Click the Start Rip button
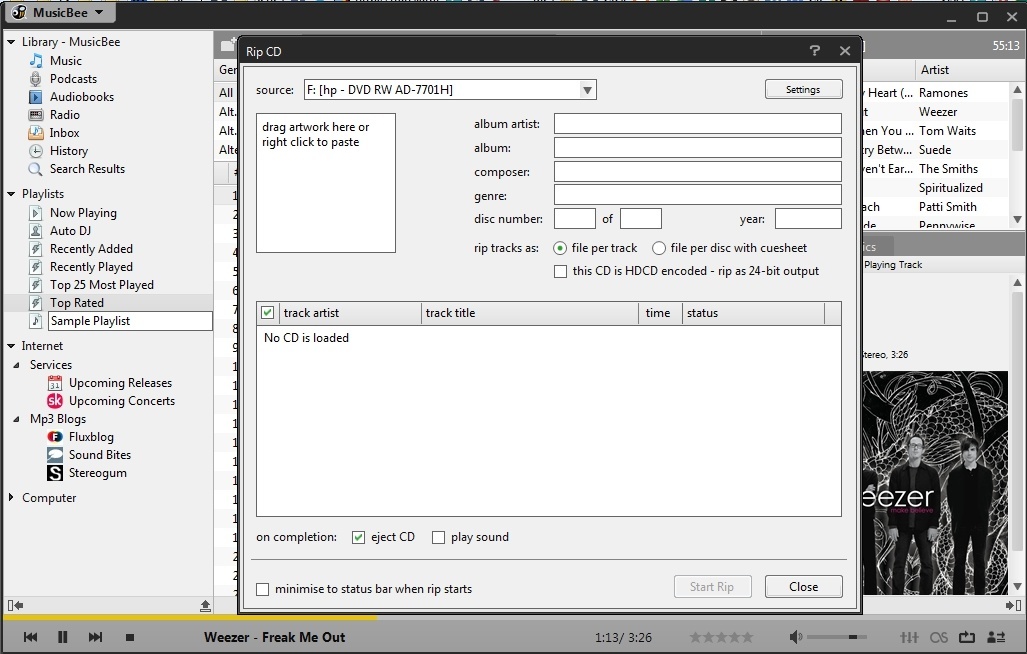 pyautogui.click(x=712, y=587)
